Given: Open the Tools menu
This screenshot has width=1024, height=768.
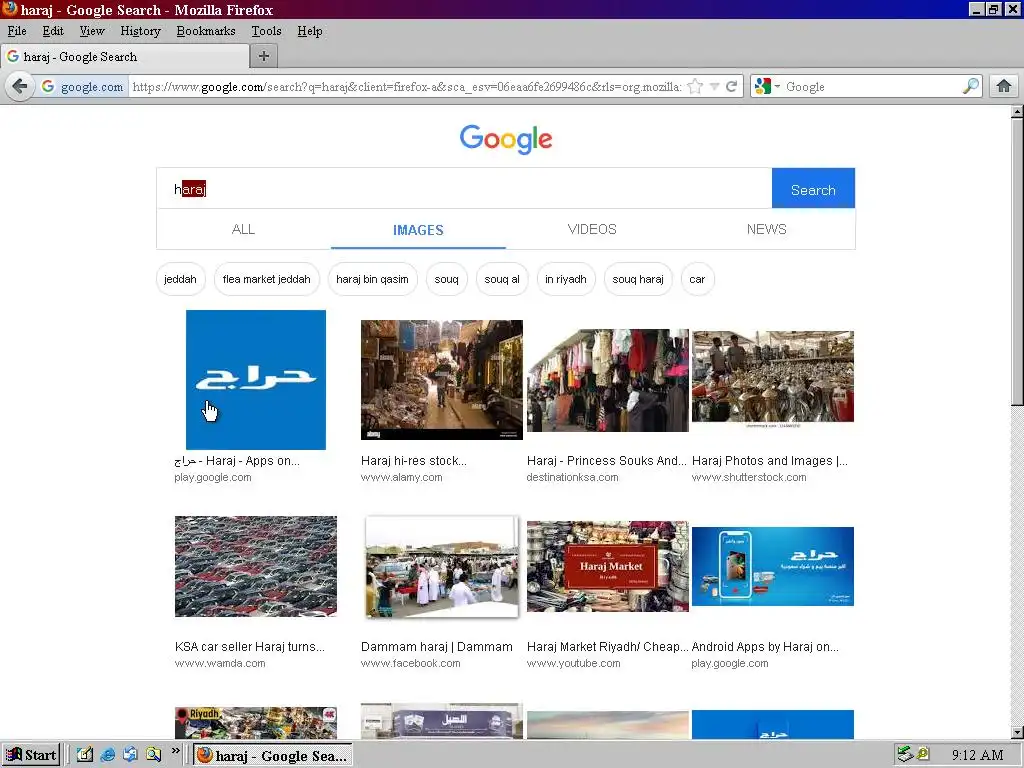Looking at the screenshot, I should [x=266, y=31].
